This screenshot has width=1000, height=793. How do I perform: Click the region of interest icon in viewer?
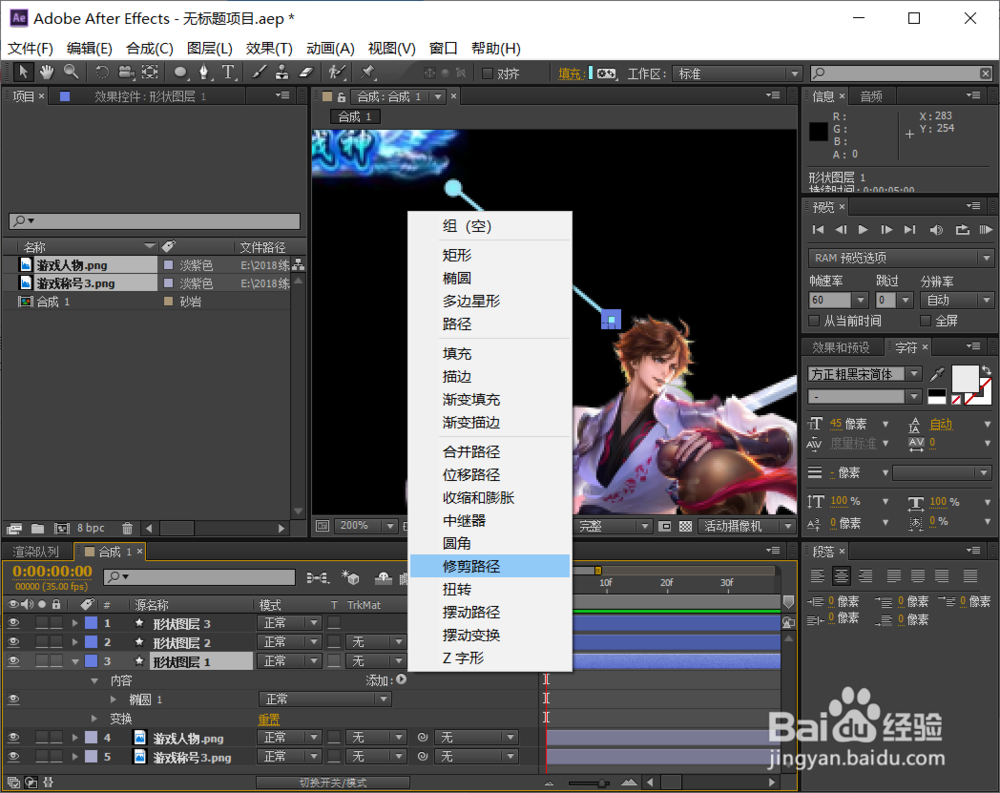[x=665, y=526]
